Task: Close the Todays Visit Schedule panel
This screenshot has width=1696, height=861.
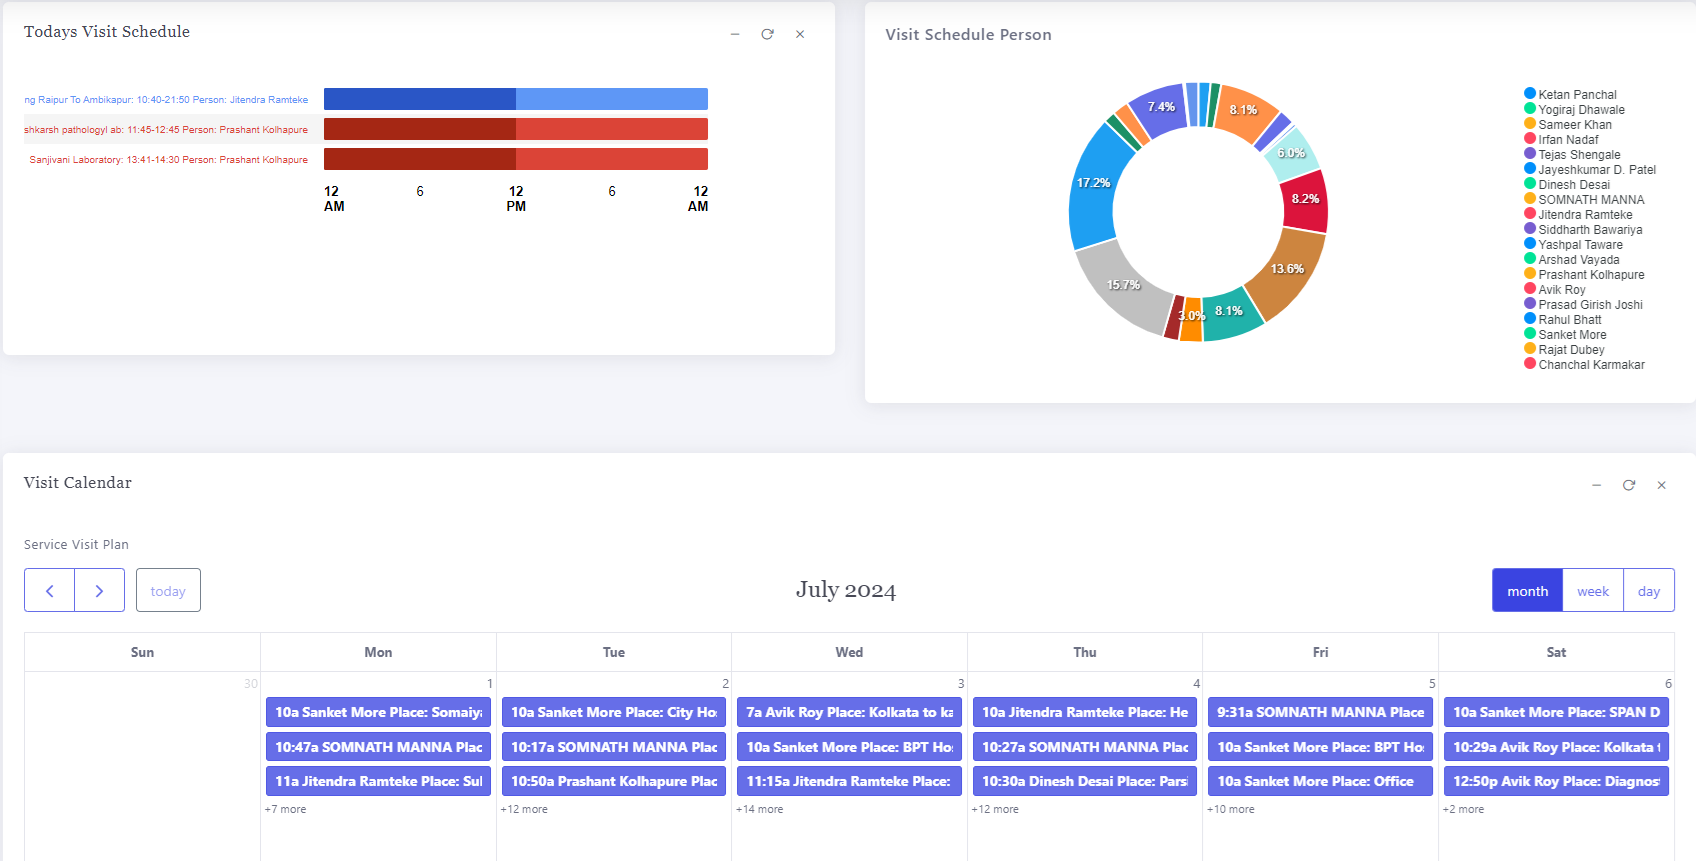Action: point(800,34)
